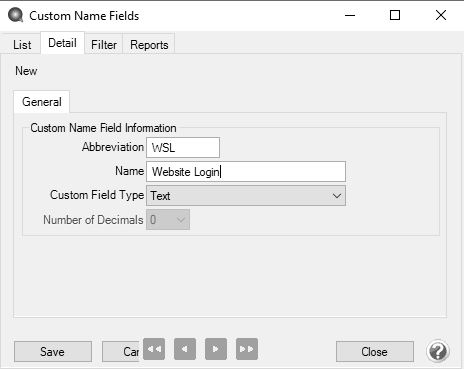Open help question mark icon

click(x=437, y=351)
